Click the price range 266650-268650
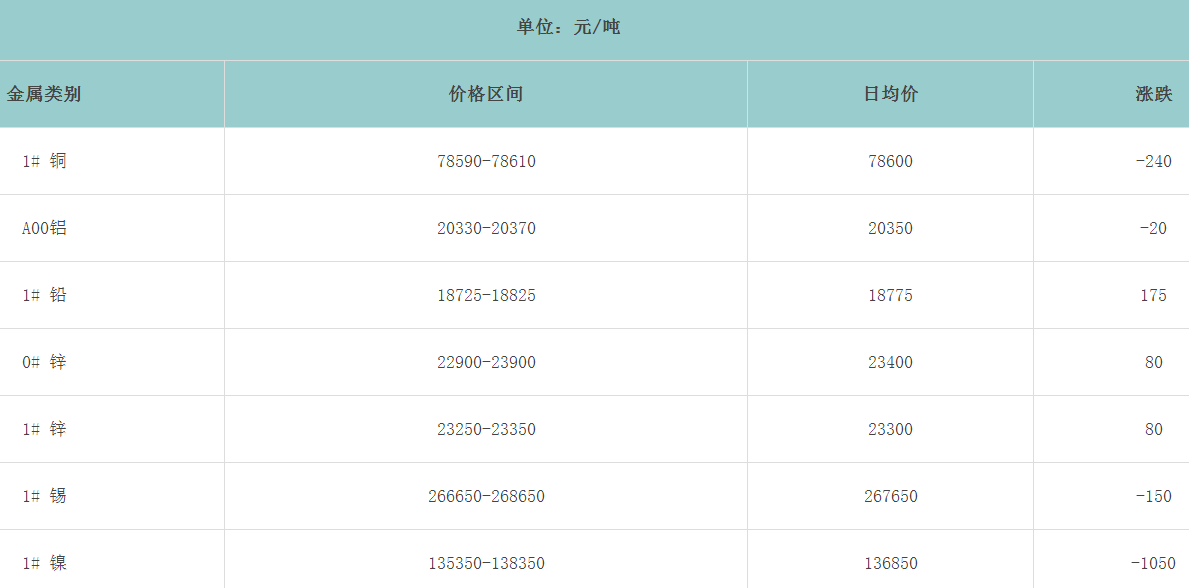Screen dimensions: 1189x588 (x=486, y=496)
